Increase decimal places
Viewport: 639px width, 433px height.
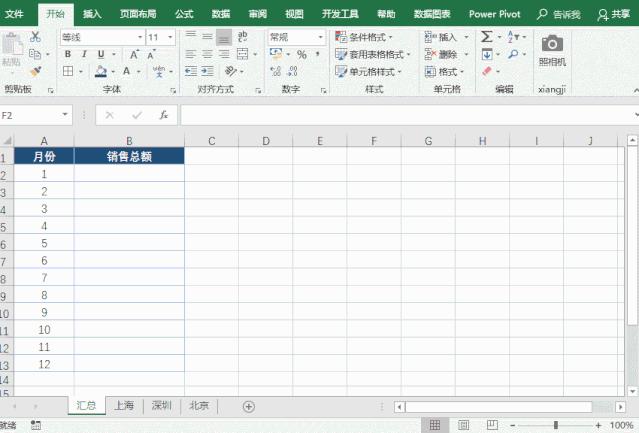tap(275, 72)
